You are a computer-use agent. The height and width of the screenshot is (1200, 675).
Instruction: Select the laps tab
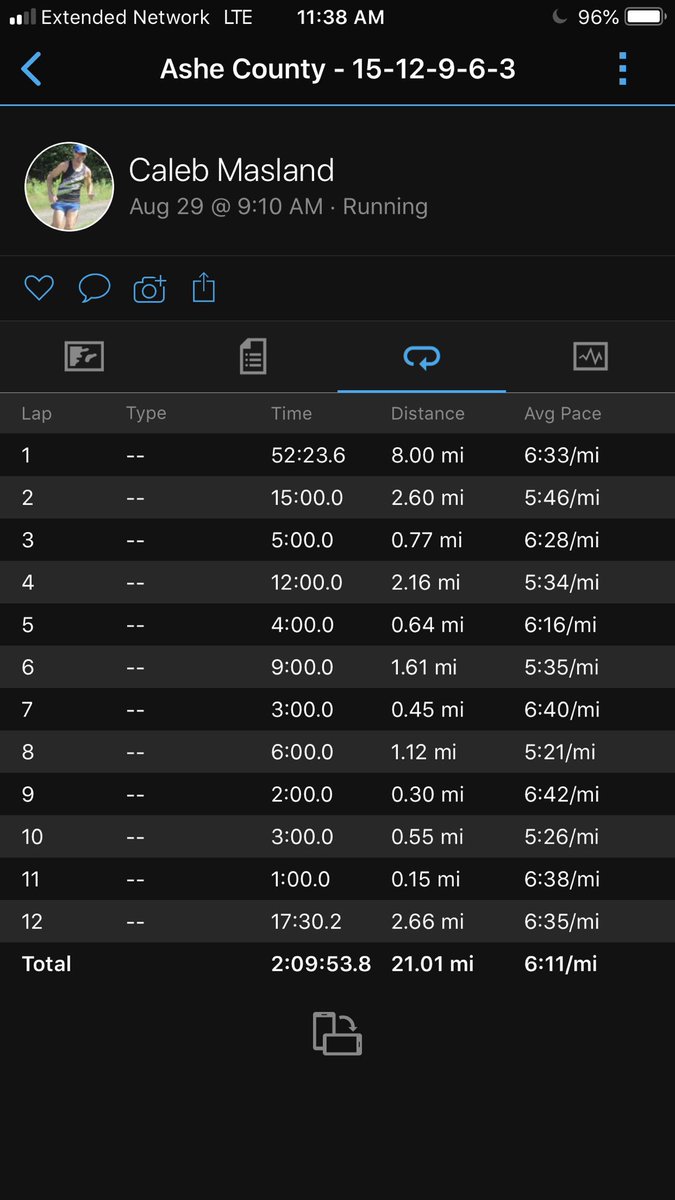click(x=422, y=357)
